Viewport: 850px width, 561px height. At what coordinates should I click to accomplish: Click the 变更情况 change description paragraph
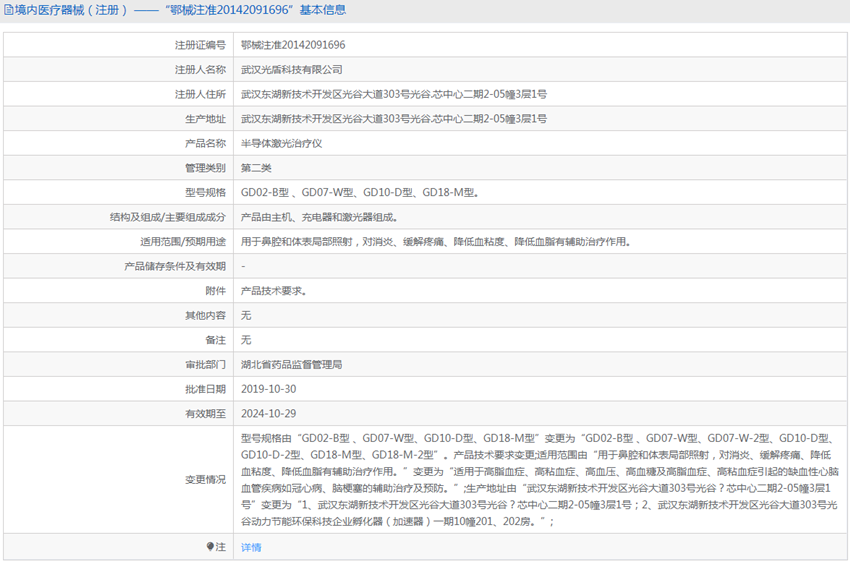540,480
